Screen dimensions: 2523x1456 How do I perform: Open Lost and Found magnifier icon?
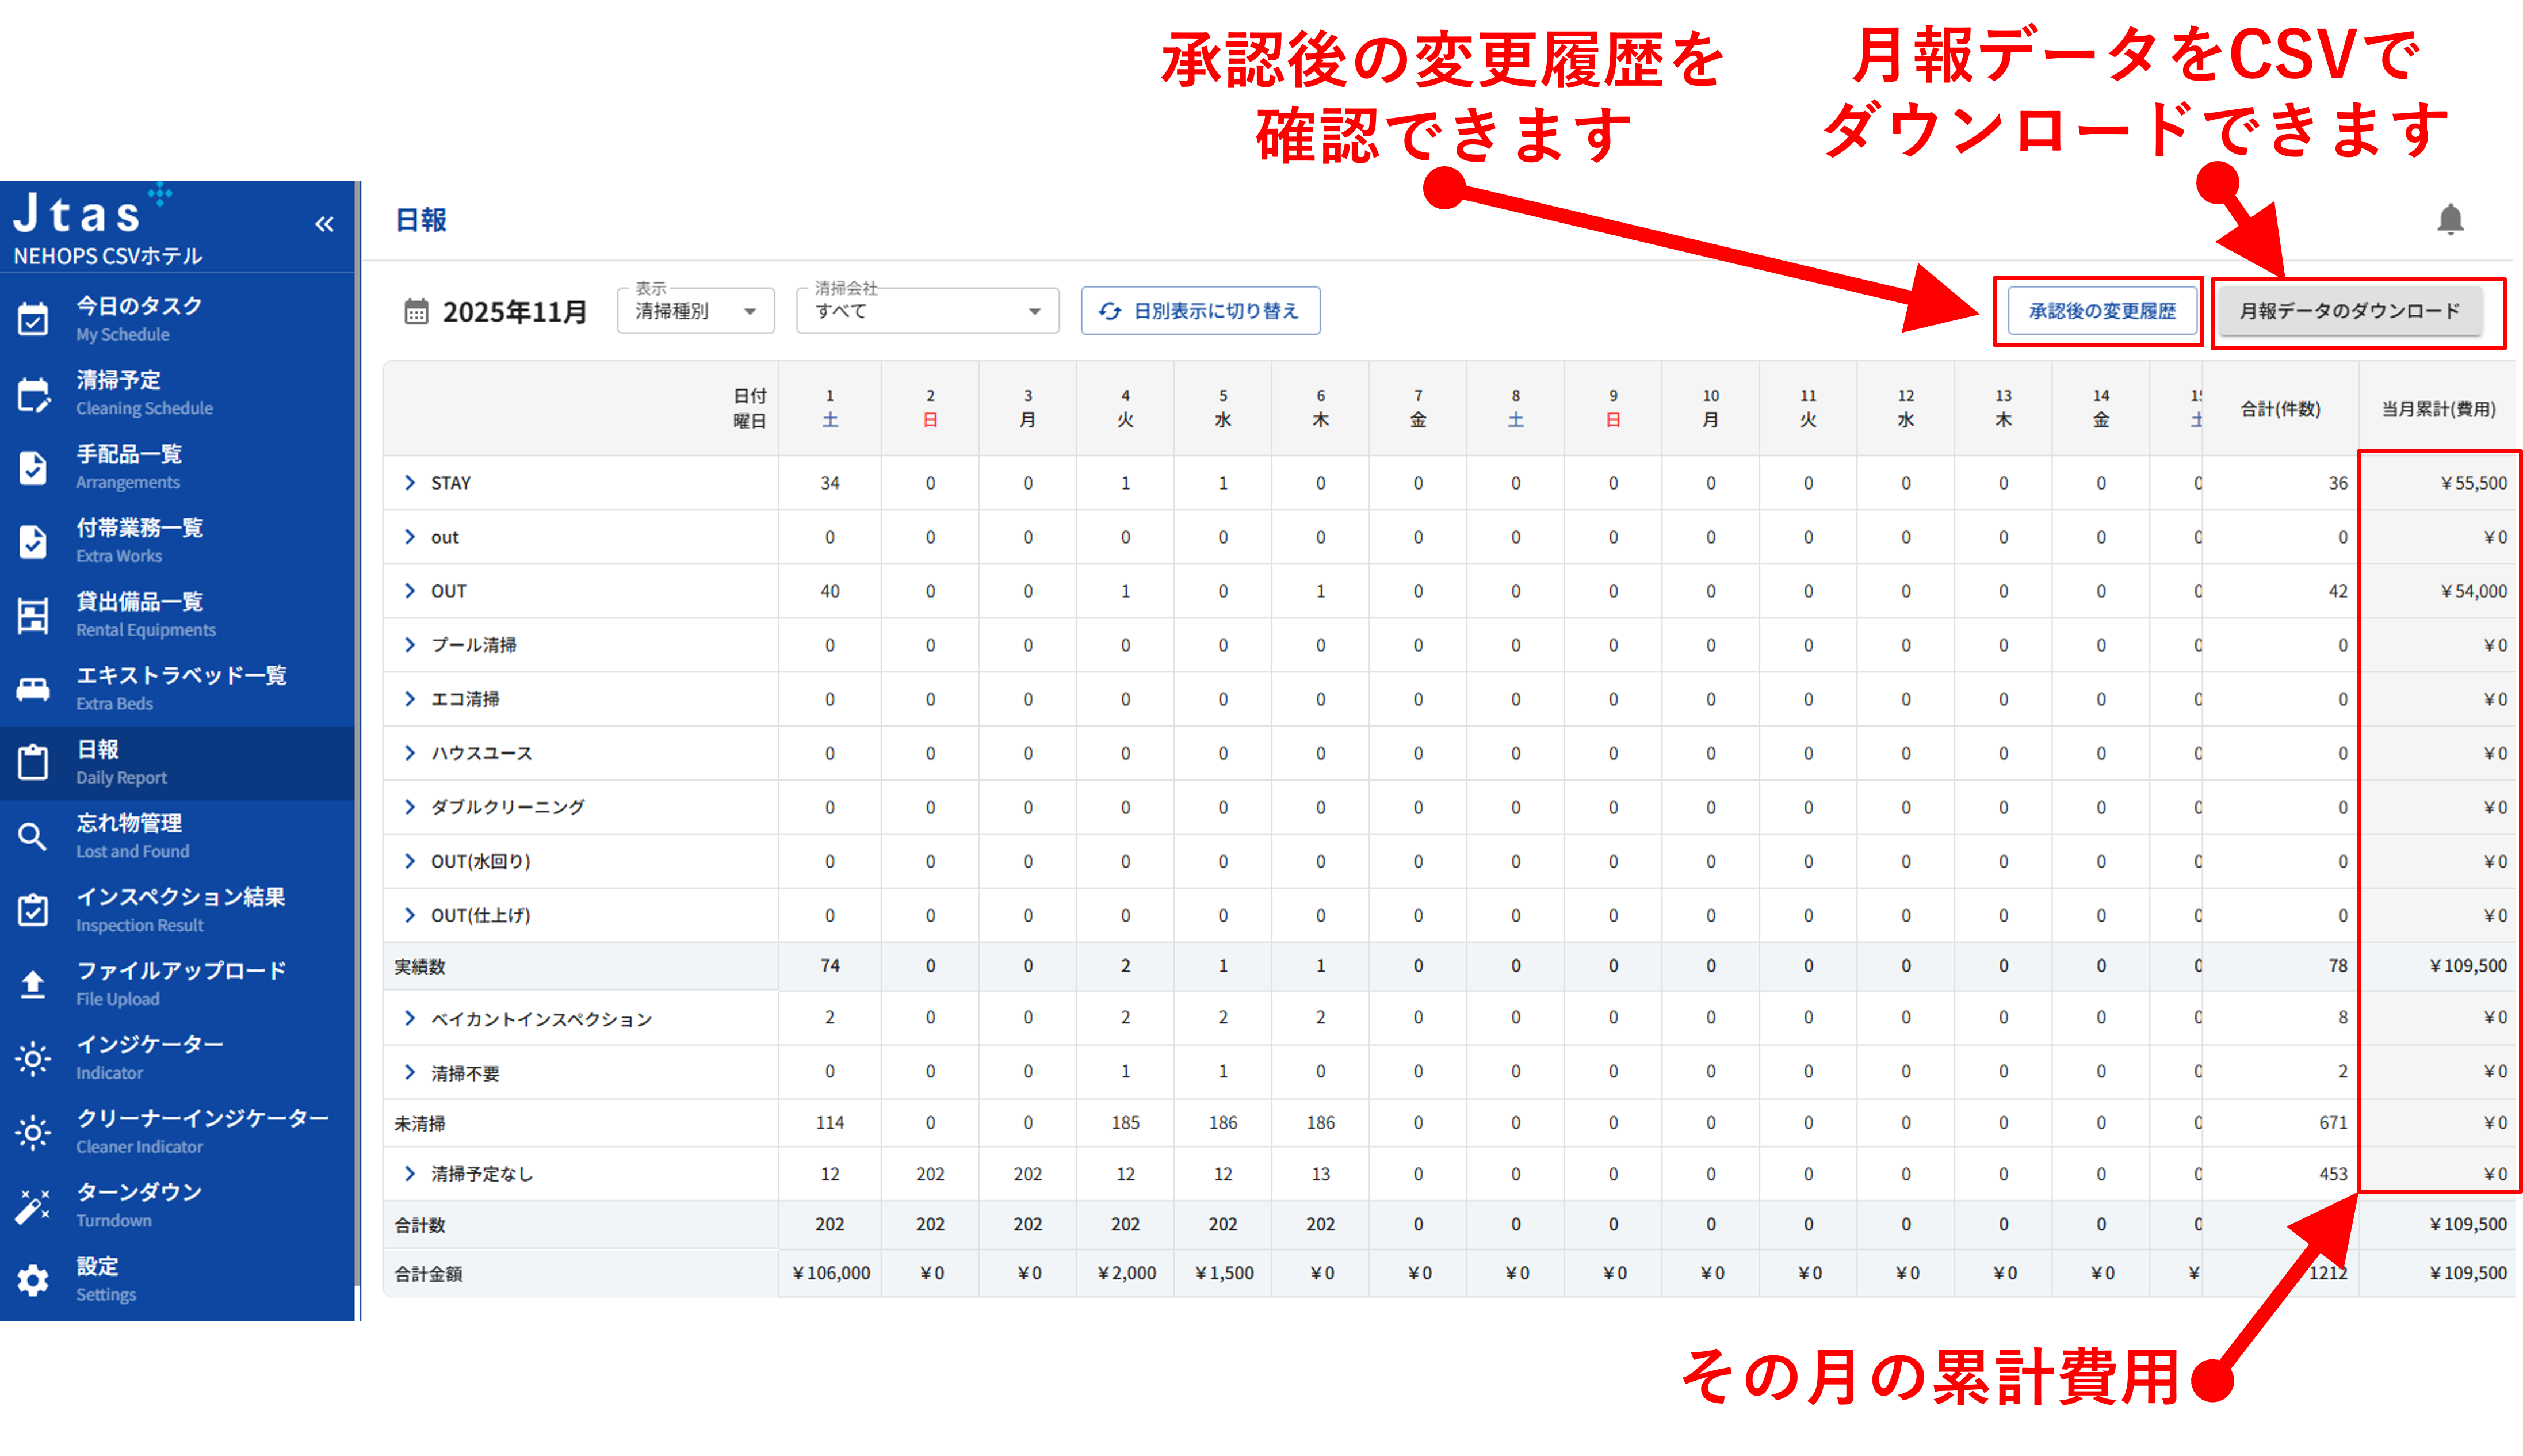click(x=32, y=836)
